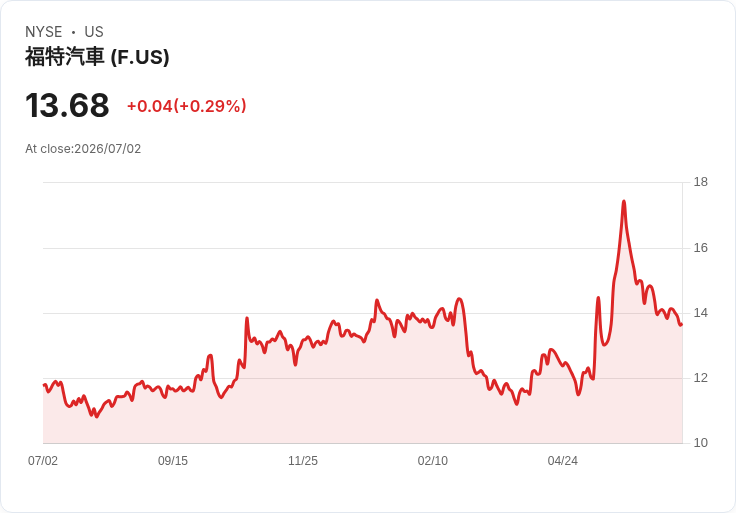Screen dimensions: 736x513
Task: Click the current price 13.68
Action: 67,105
